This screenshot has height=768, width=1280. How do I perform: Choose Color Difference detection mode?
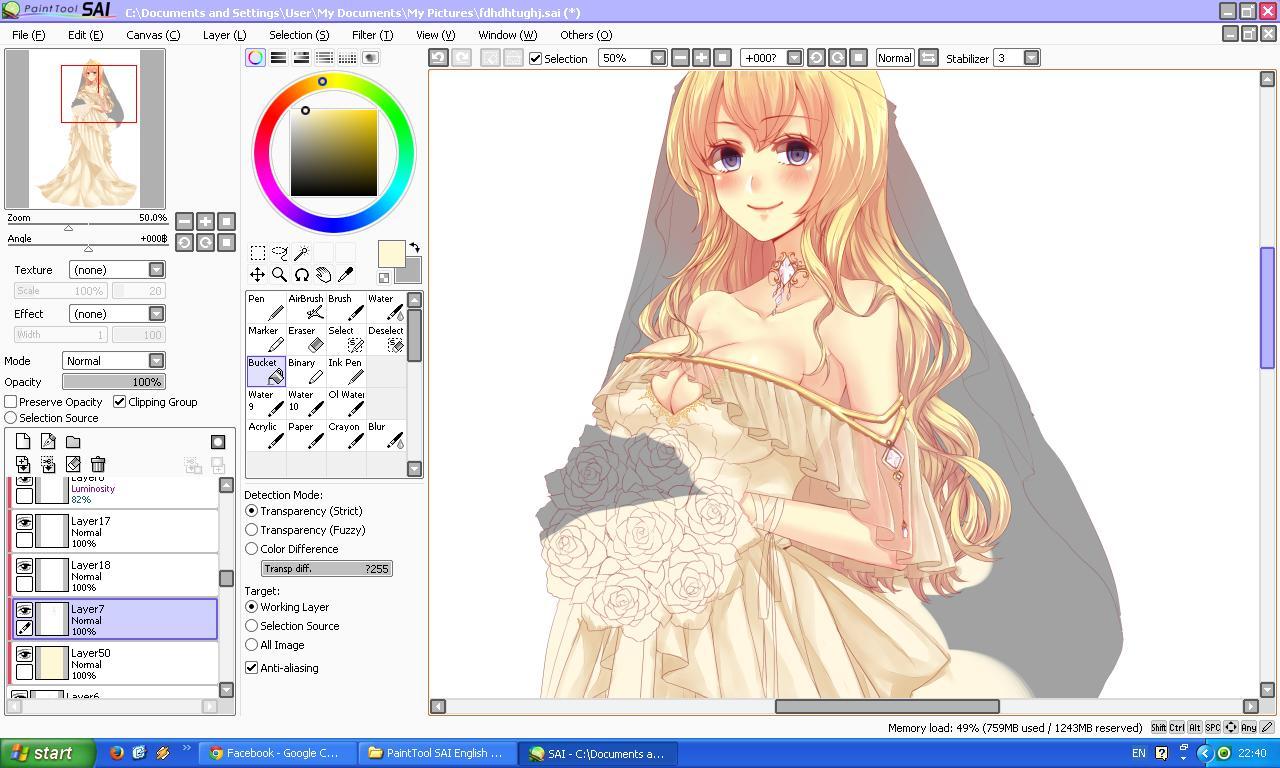[252, 549]
